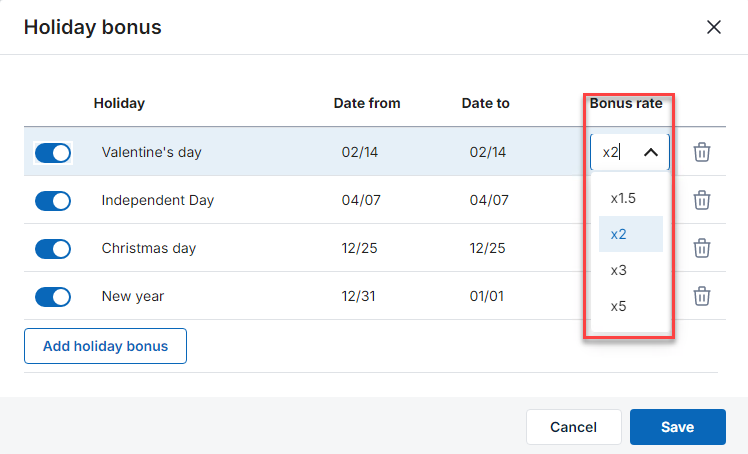The width and height of the screenshot is (748, 454).
Task: Delete the Christmas day holiday row
Action: tap(702, 248)
